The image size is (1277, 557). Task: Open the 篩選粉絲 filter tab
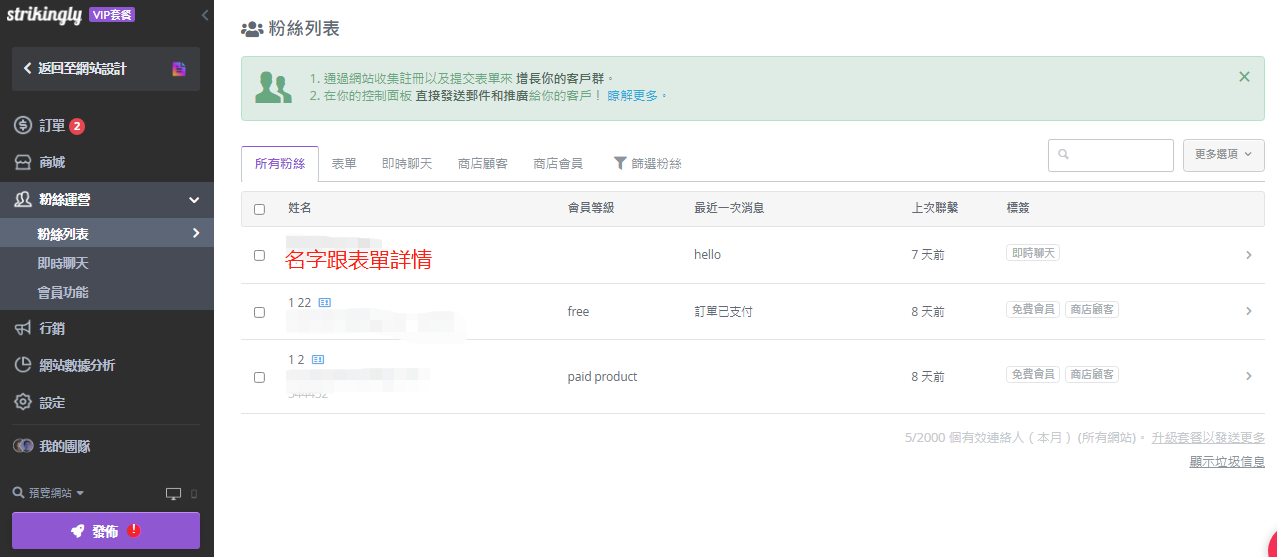point(647,163)
